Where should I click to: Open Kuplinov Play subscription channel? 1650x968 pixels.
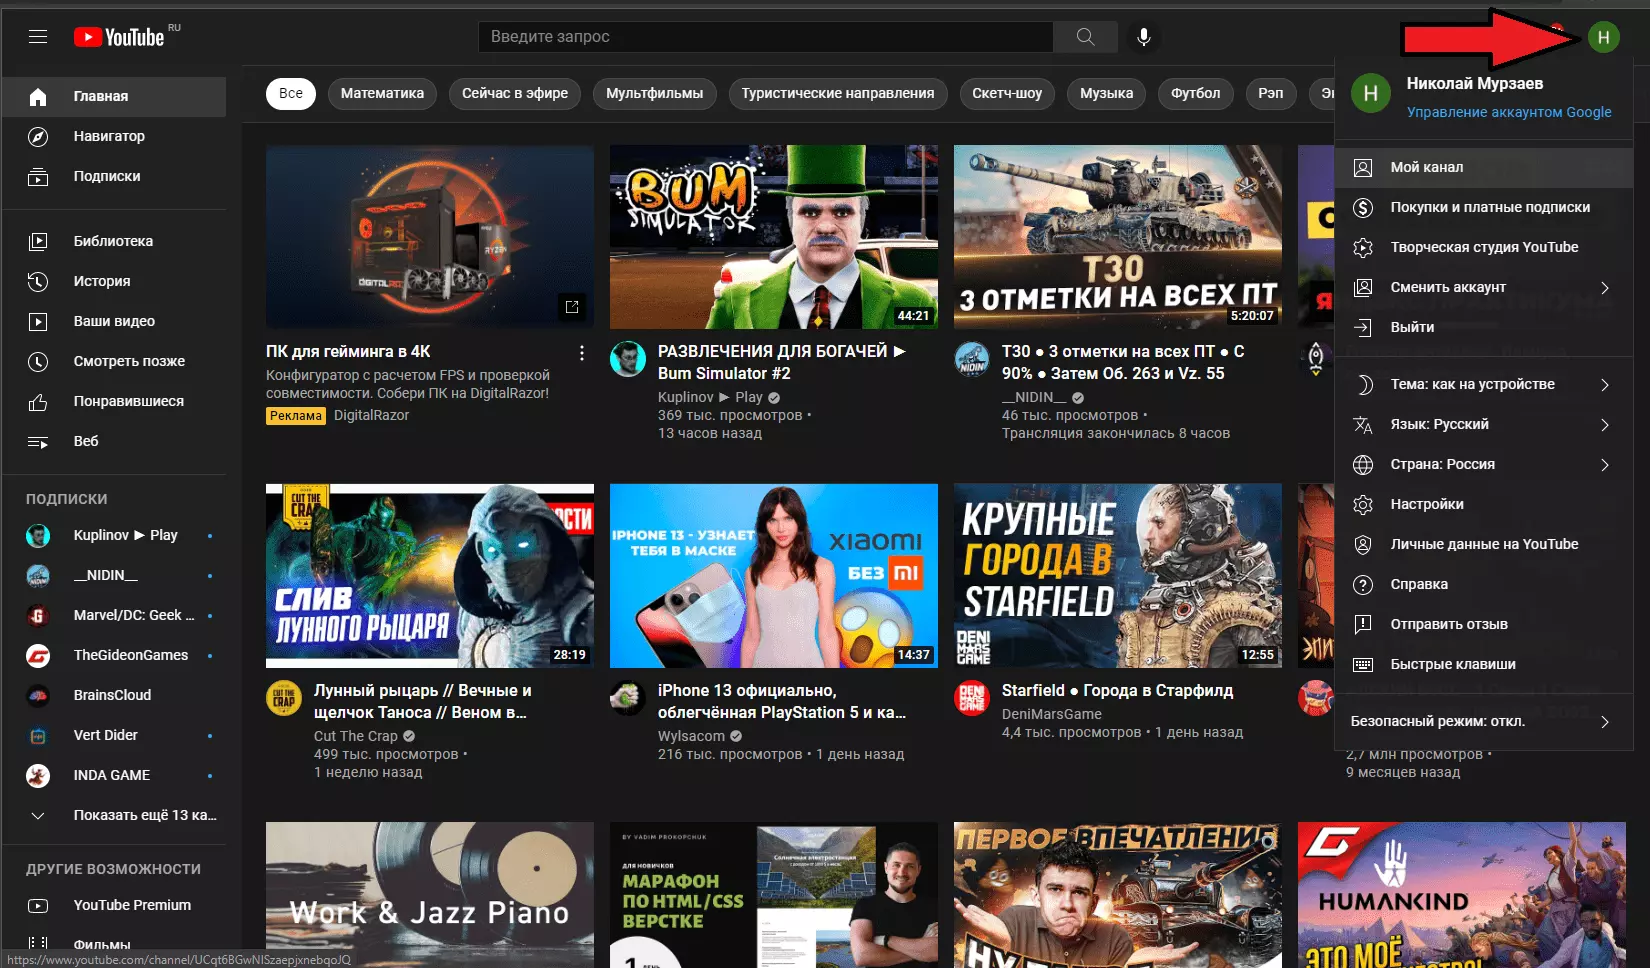coord(114,535)
